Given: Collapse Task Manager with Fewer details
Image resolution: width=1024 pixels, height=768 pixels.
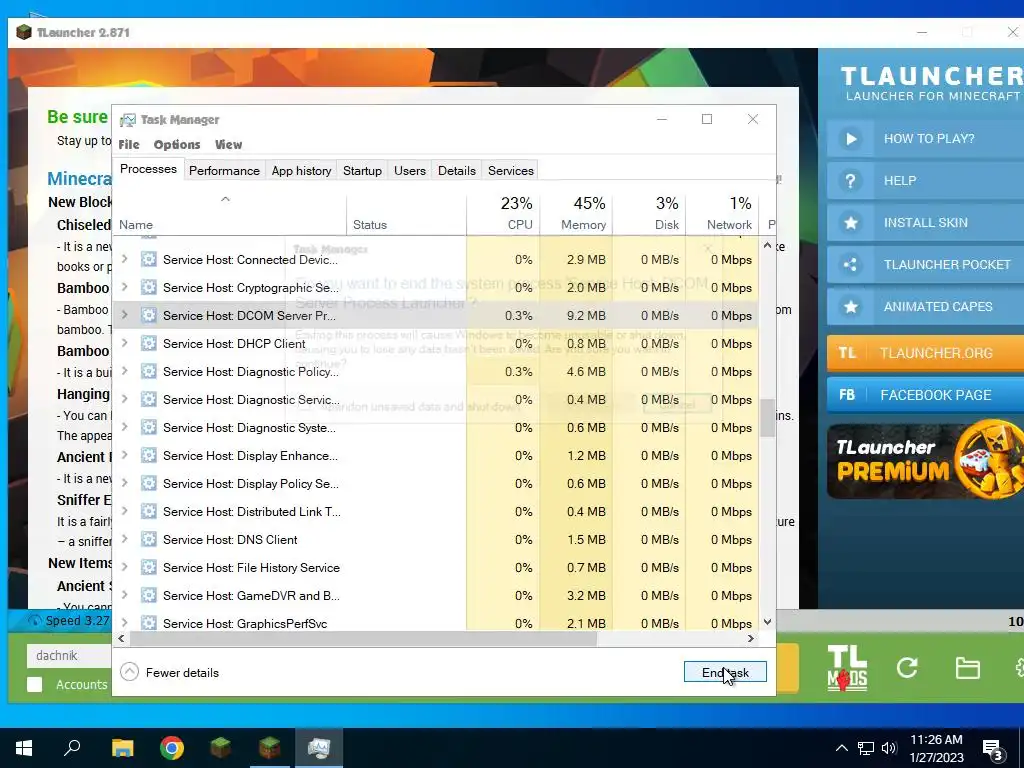Looking at the screenshot, I should point(170,672).
